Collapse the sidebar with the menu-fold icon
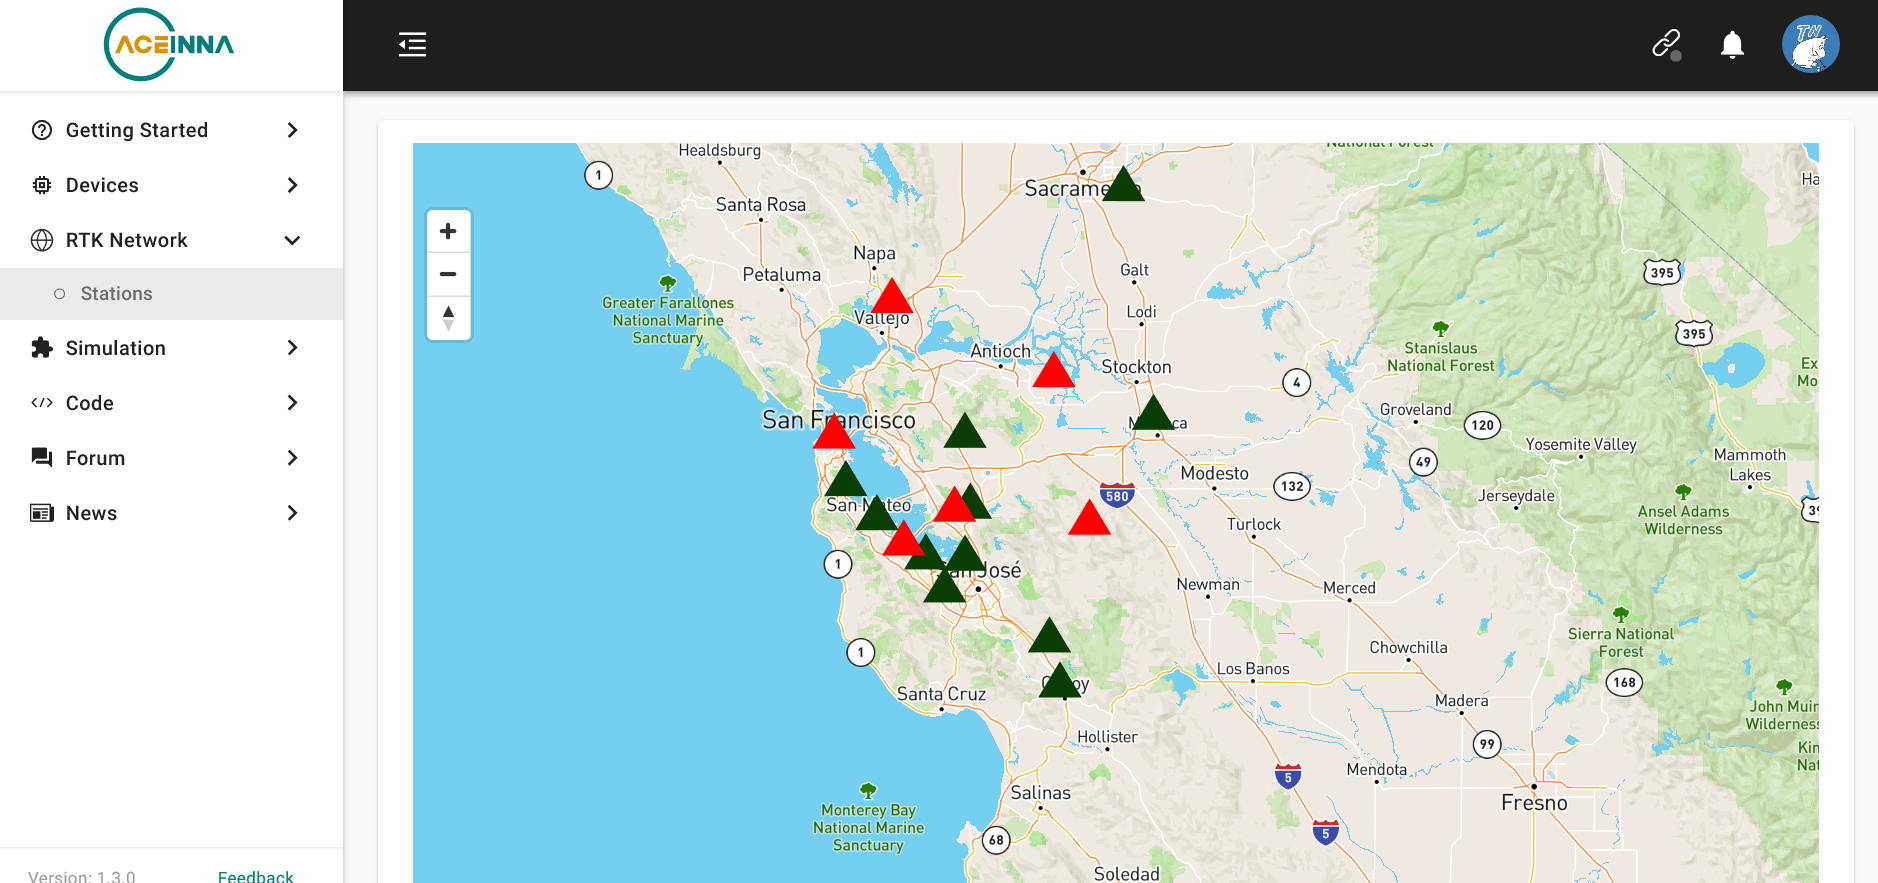1878x883 pixels. [x=412, y=45]
